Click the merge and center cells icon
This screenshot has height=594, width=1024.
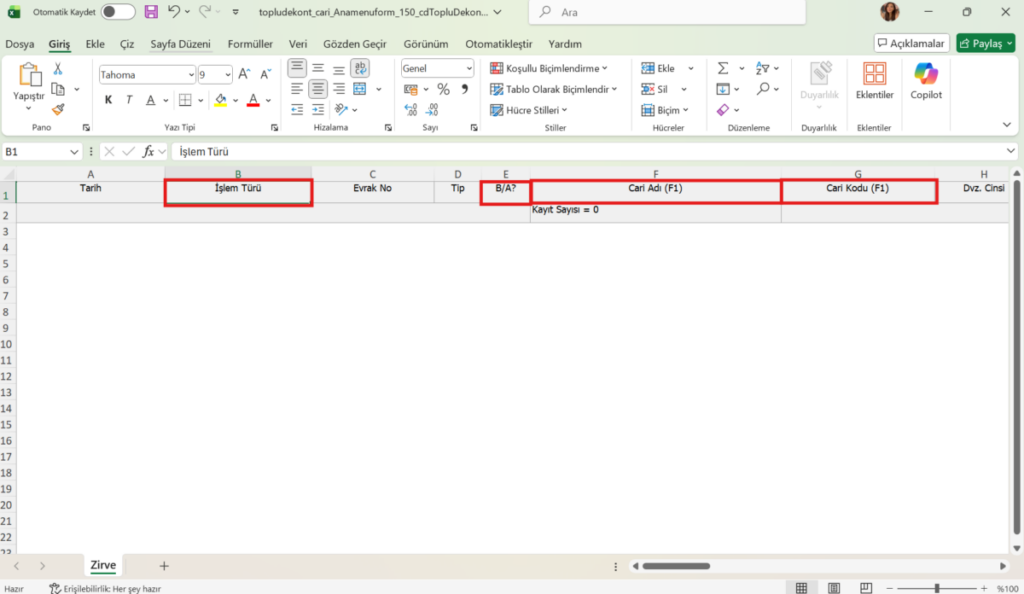click(360, 89)
